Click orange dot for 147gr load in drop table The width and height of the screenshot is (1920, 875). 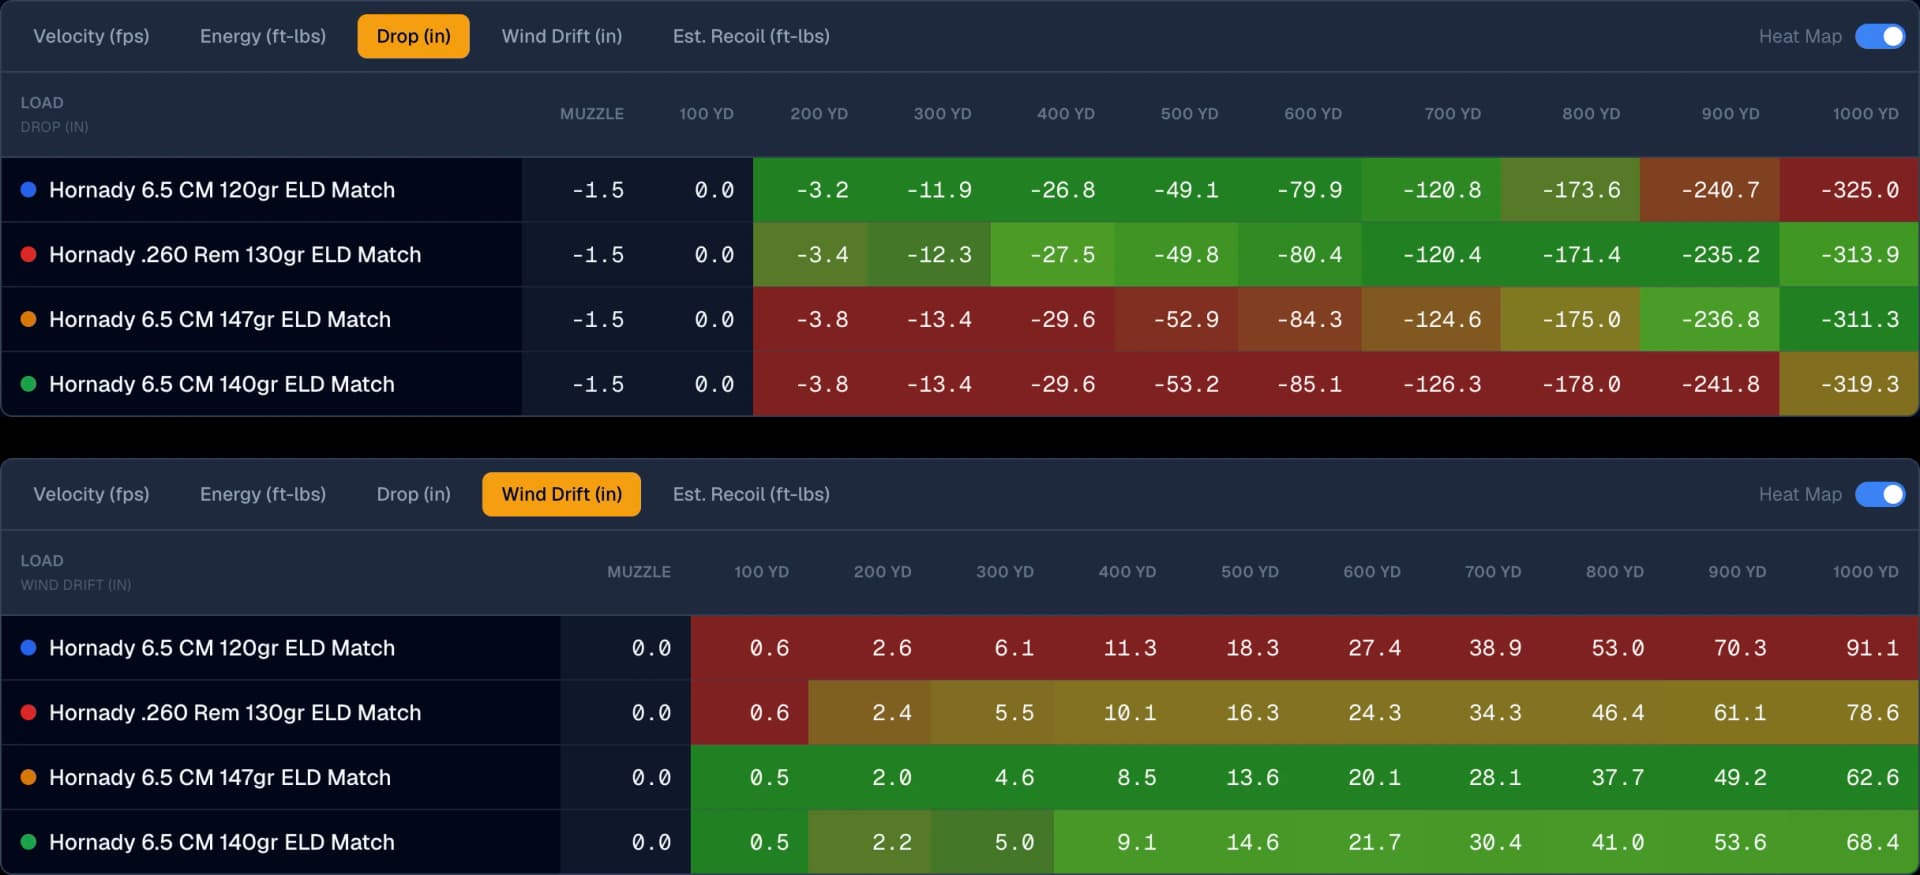coord(29,319)
